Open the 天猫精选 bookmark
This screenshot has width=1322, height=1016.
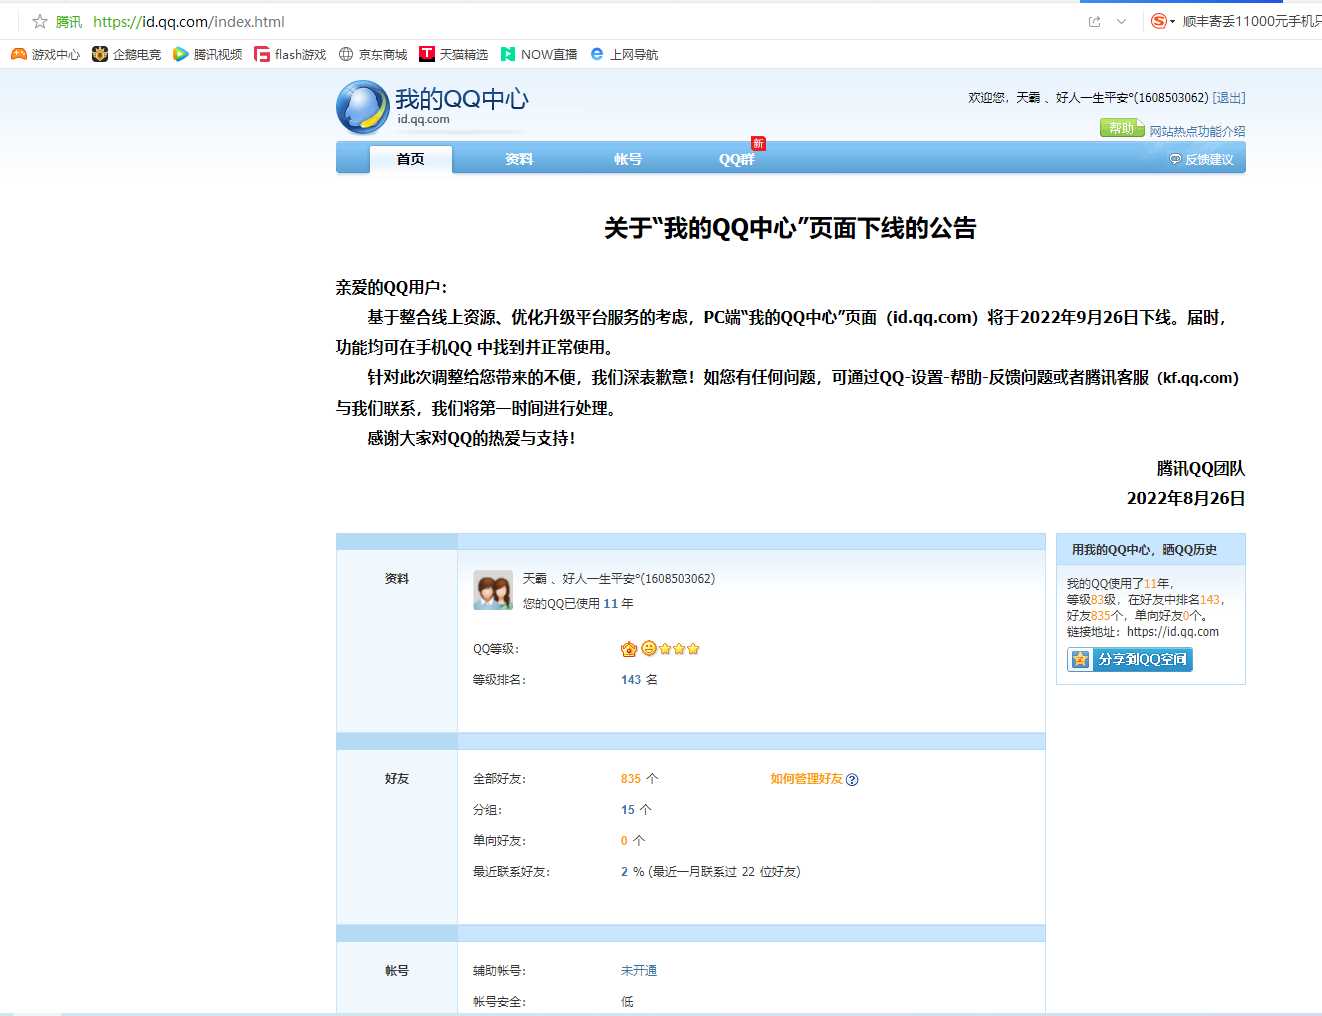454,54
